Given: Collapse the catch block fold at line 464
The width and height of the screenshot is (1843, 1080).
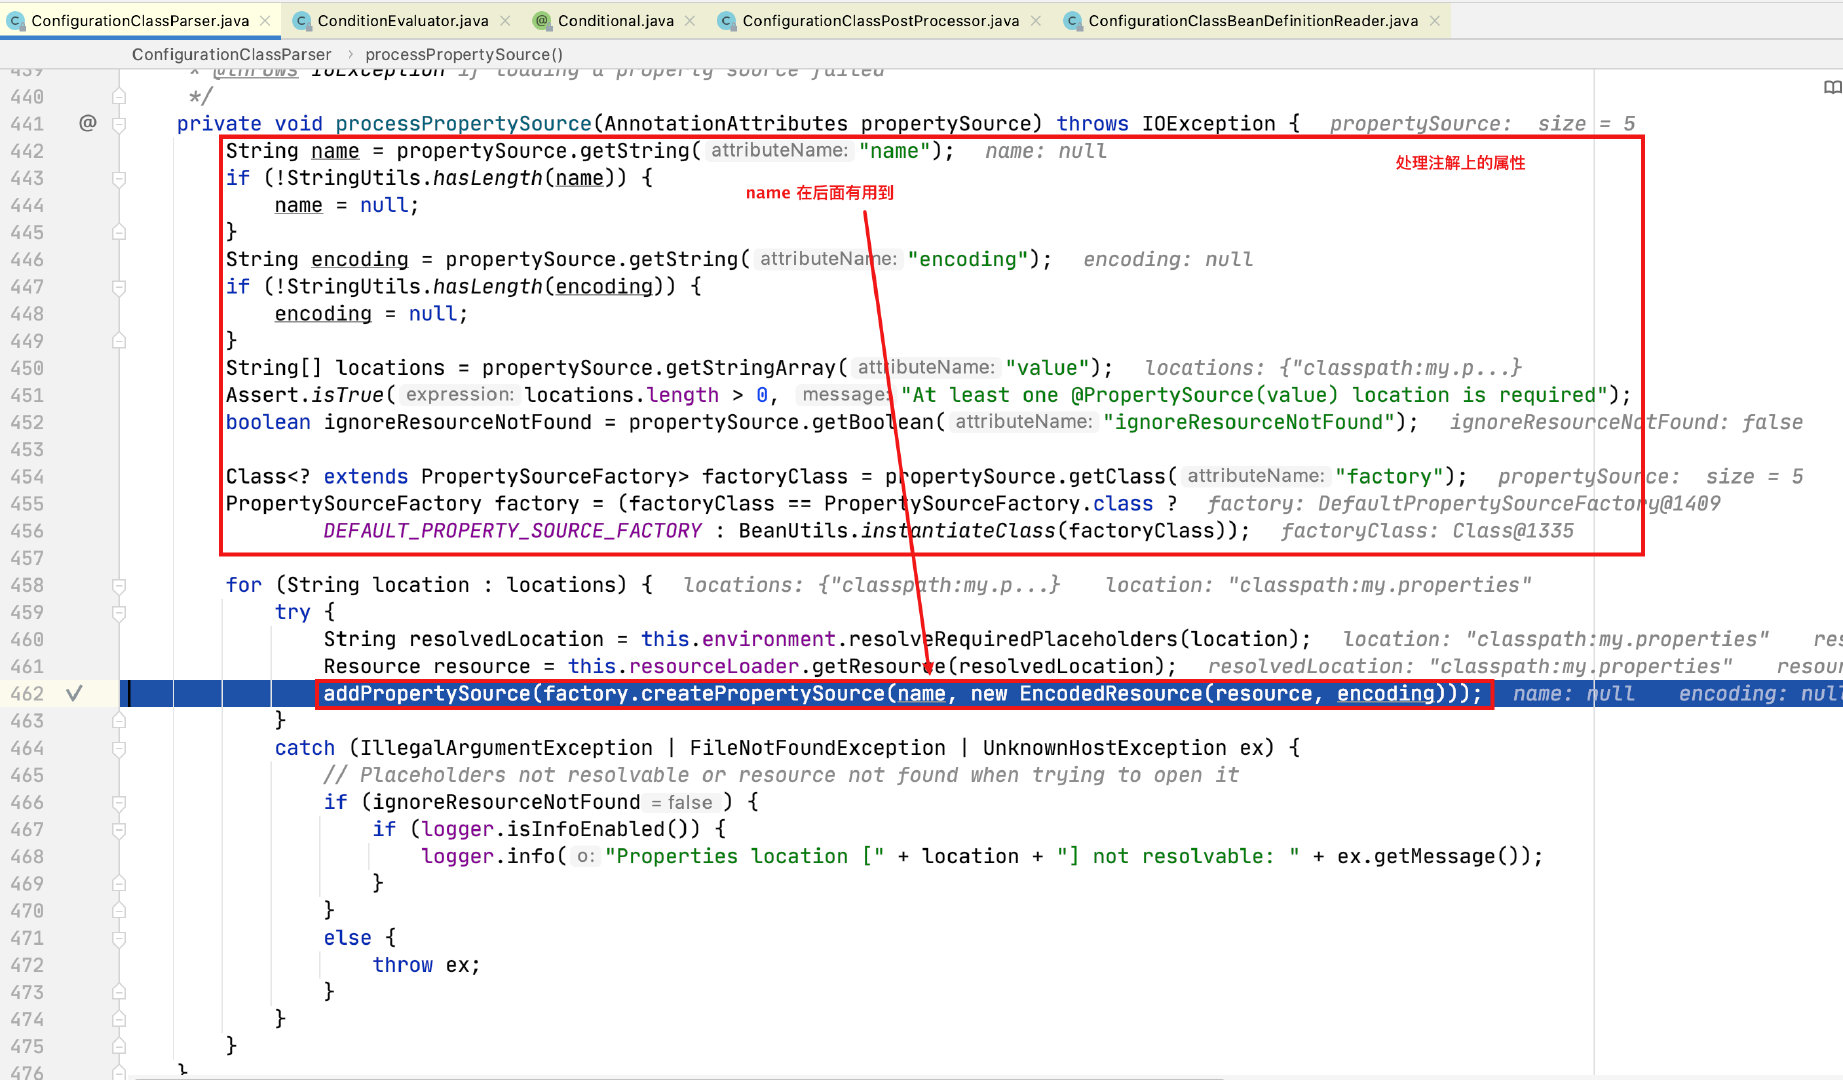Looking at the screenshot, I should [119, 748].
